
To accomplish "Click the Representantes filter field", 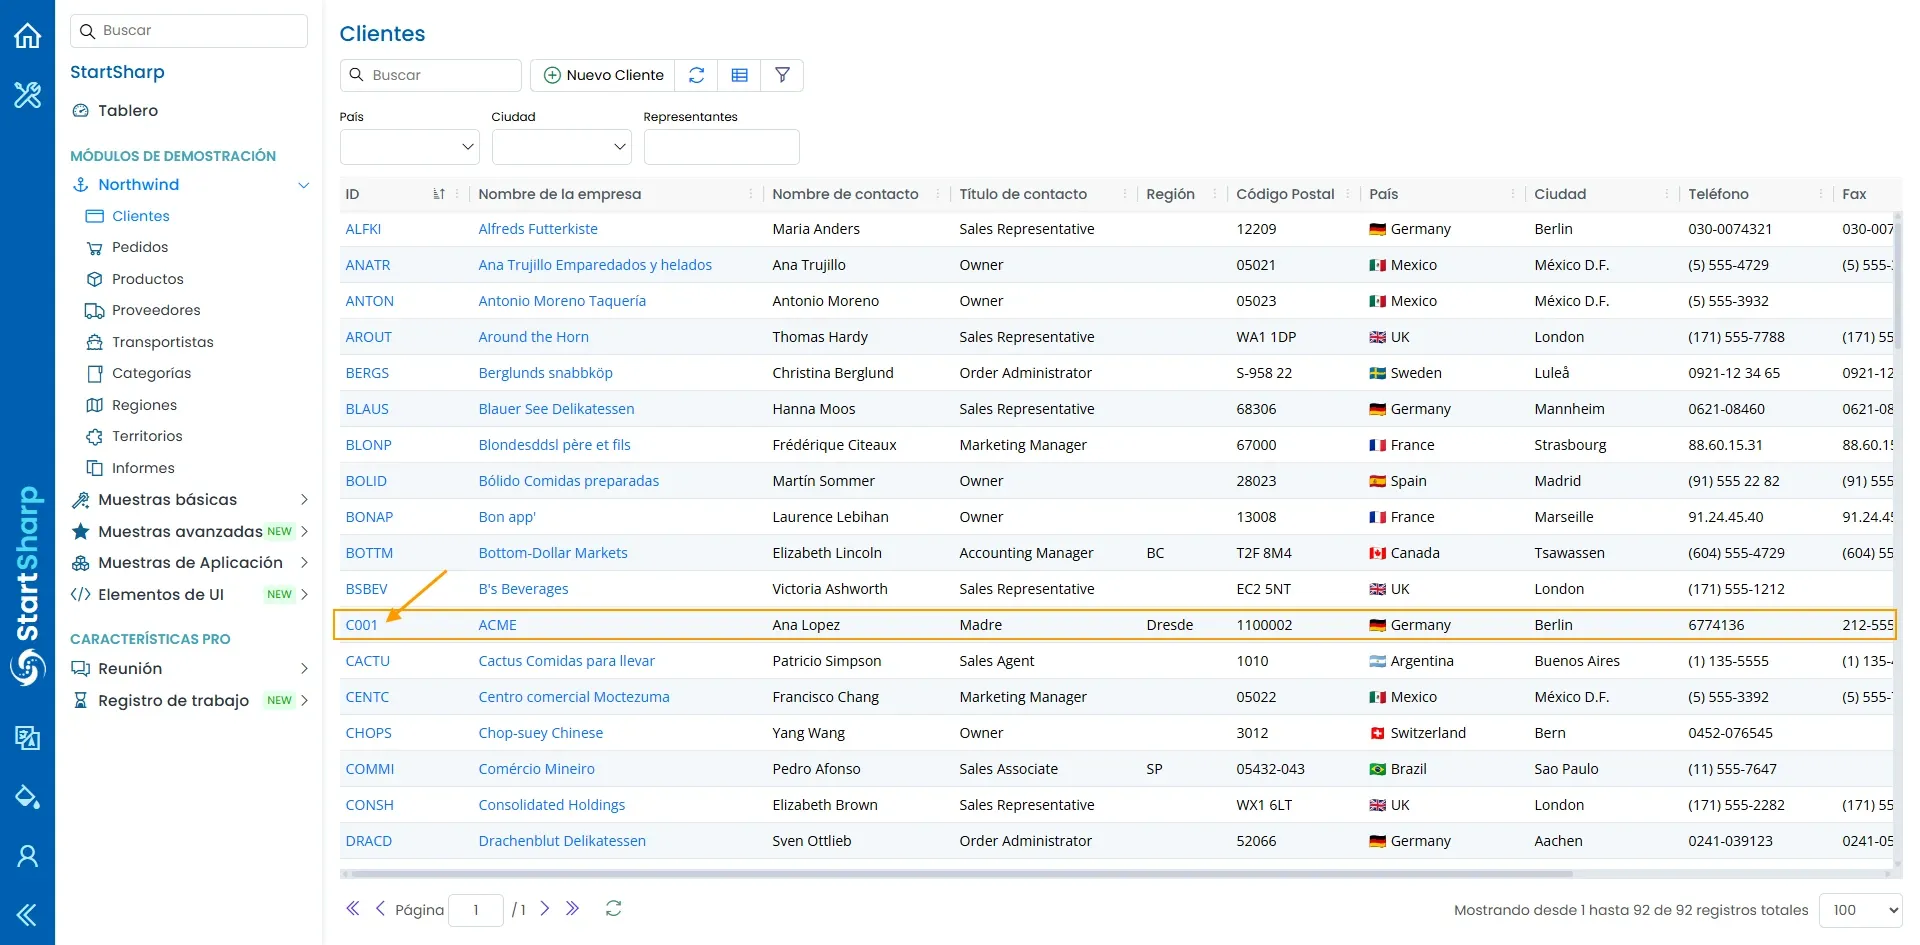I will (722, 147).
